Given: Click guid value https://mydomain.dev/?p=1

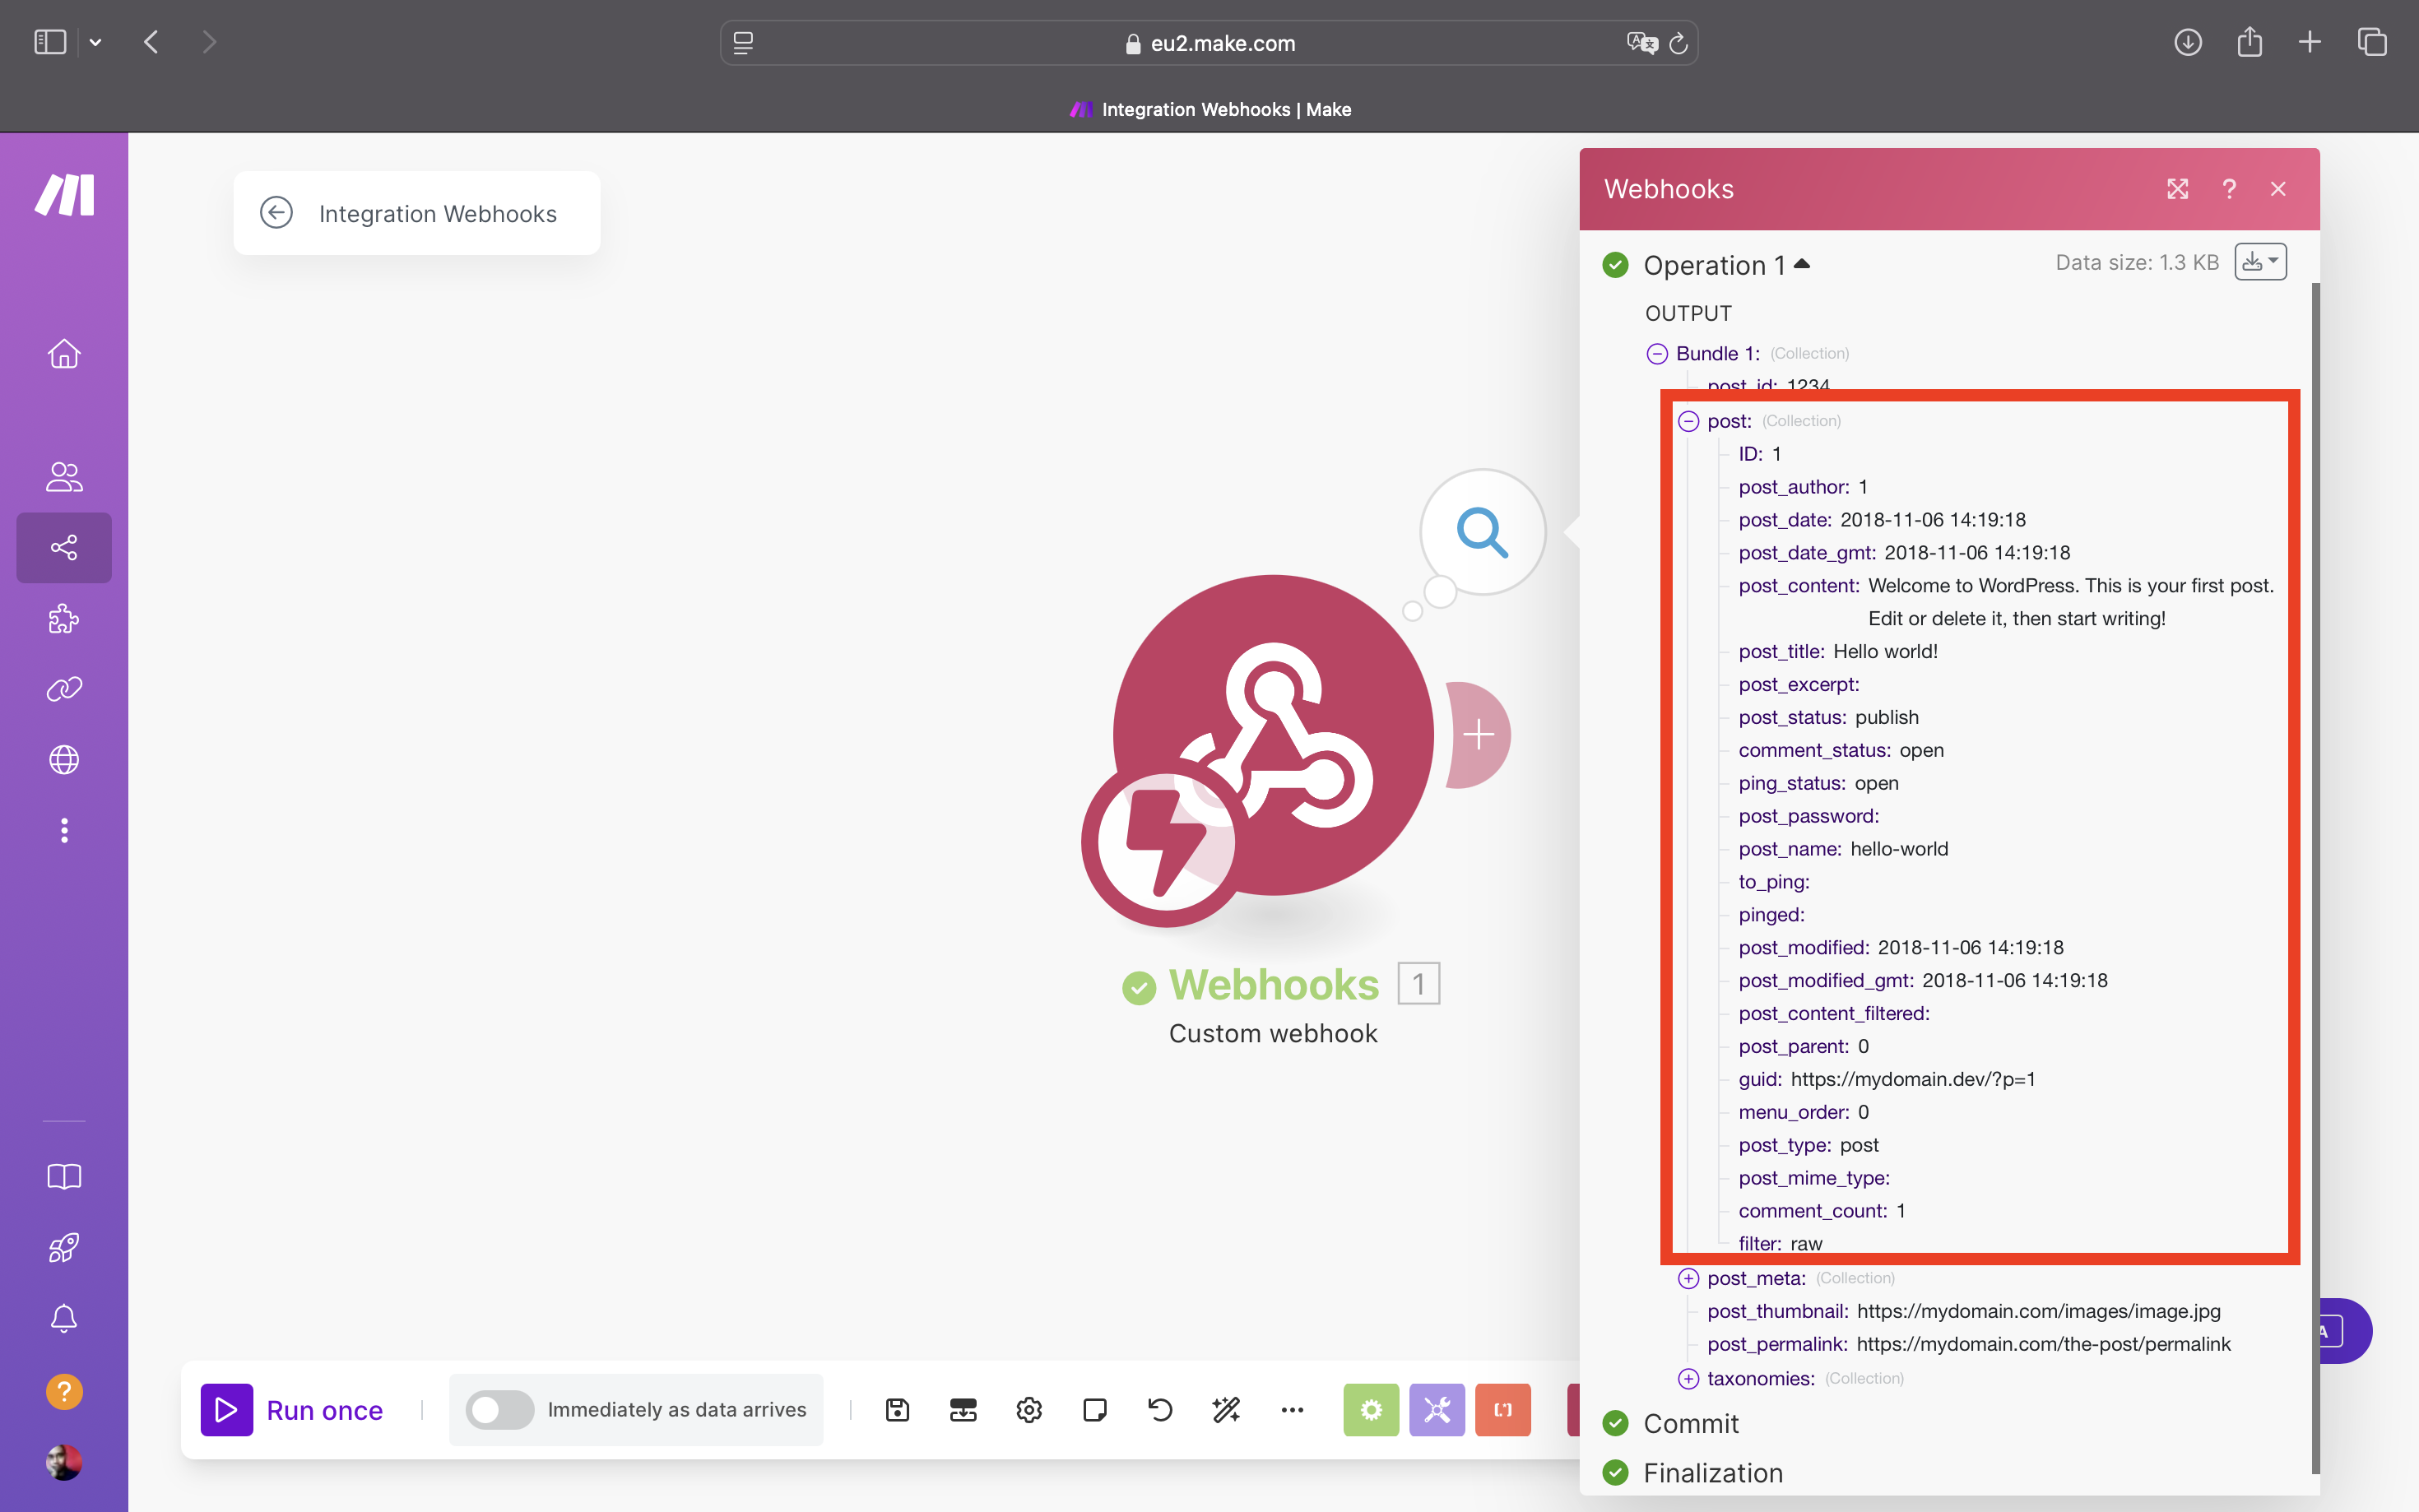Looking at the screenshot, I should (1913, 1079).
